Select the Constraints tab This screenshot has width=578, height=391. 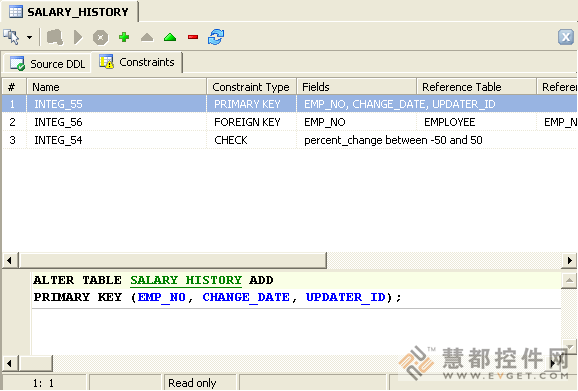(x=137, y=62)
